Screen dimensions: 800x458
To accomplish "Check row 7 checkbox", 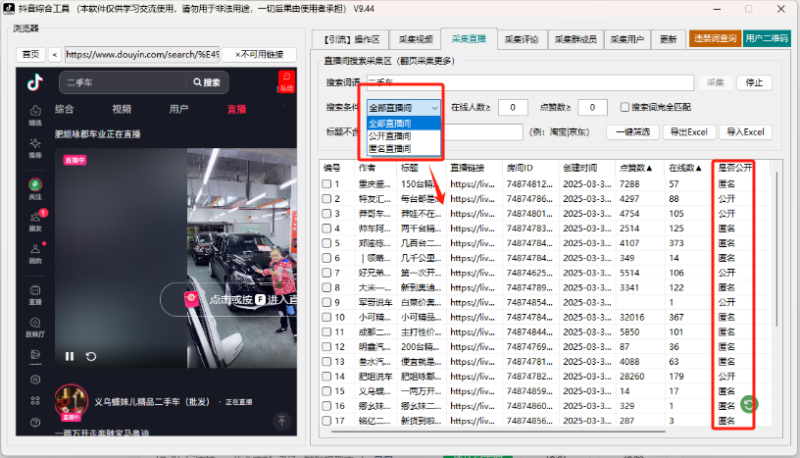I will 327,272.
